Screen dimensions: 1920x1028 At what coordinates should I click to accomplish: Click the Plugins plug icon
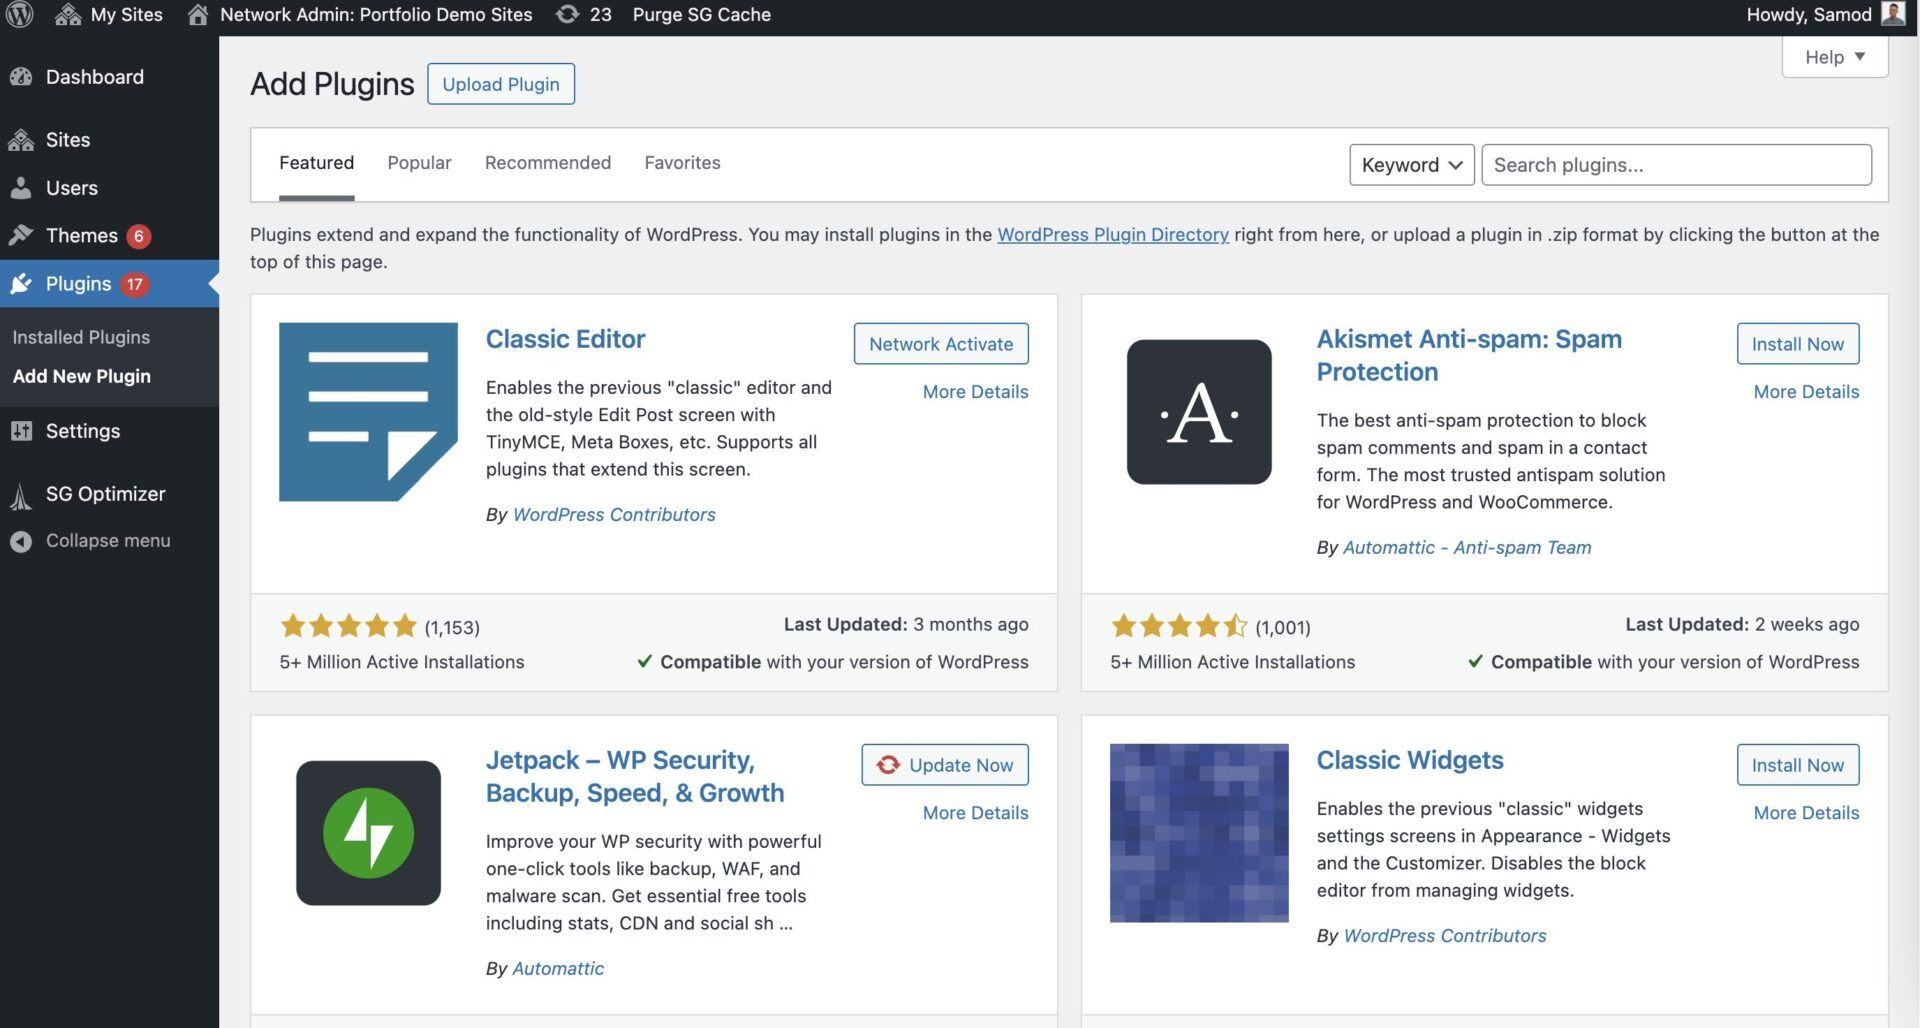click(21, 284)
